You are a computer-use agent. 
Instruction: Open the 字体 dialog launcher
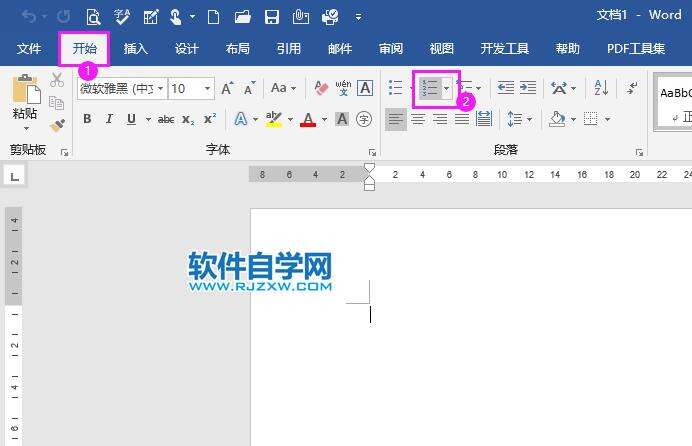tap(372, 153)
